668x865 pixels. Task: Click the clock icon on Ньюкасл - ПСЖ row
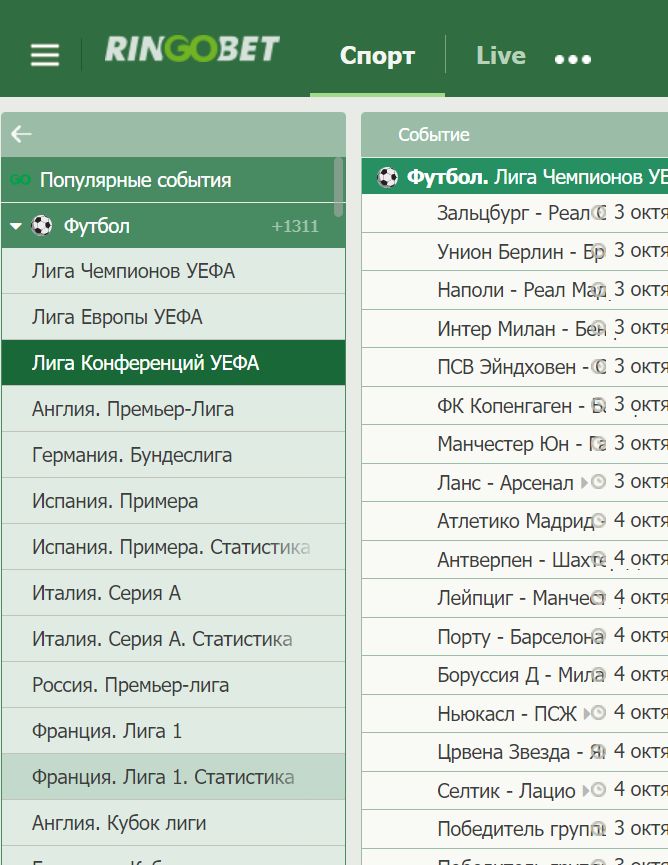(598, 713)
